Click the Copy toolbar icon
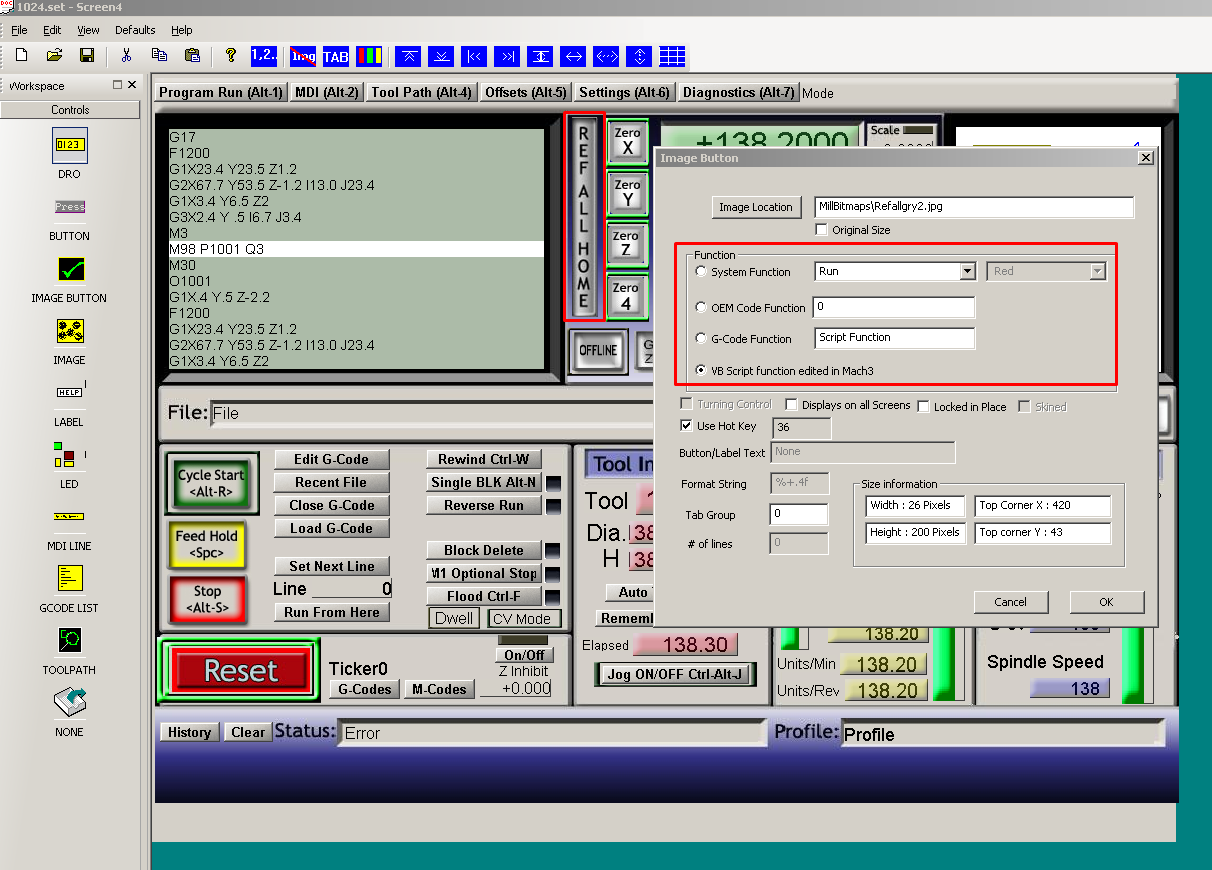The height and width of the screenshot is (870, 1212). (x=159, y=55)
